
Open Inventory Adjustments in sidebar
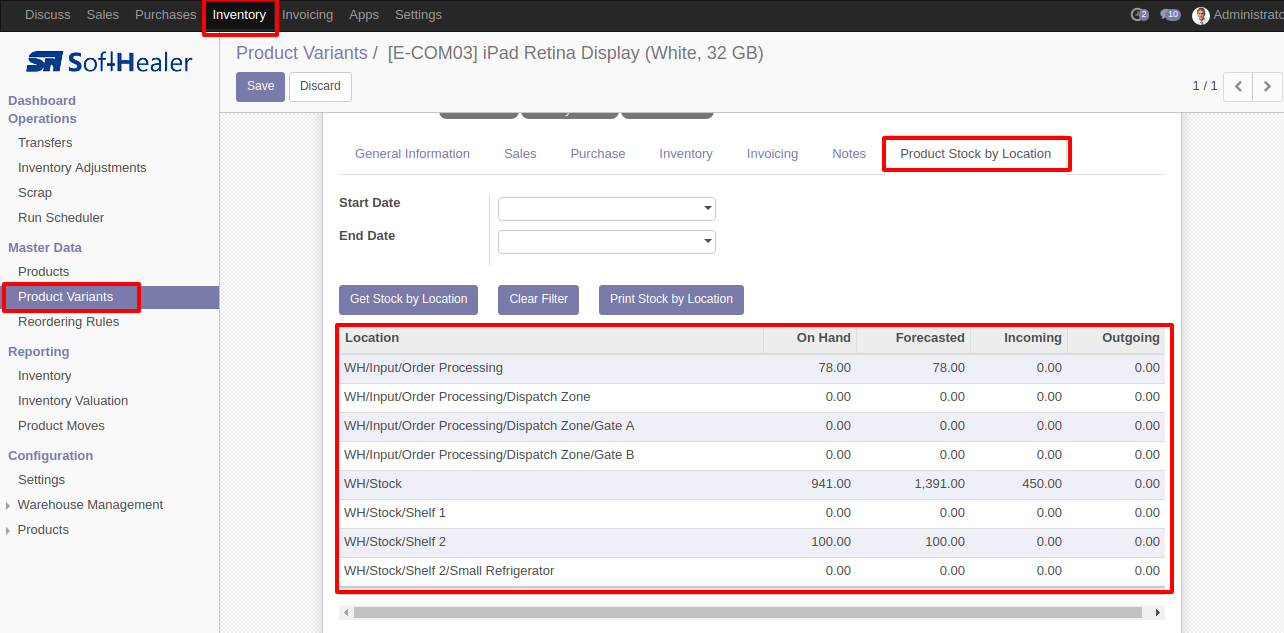[x=82, y=168]
